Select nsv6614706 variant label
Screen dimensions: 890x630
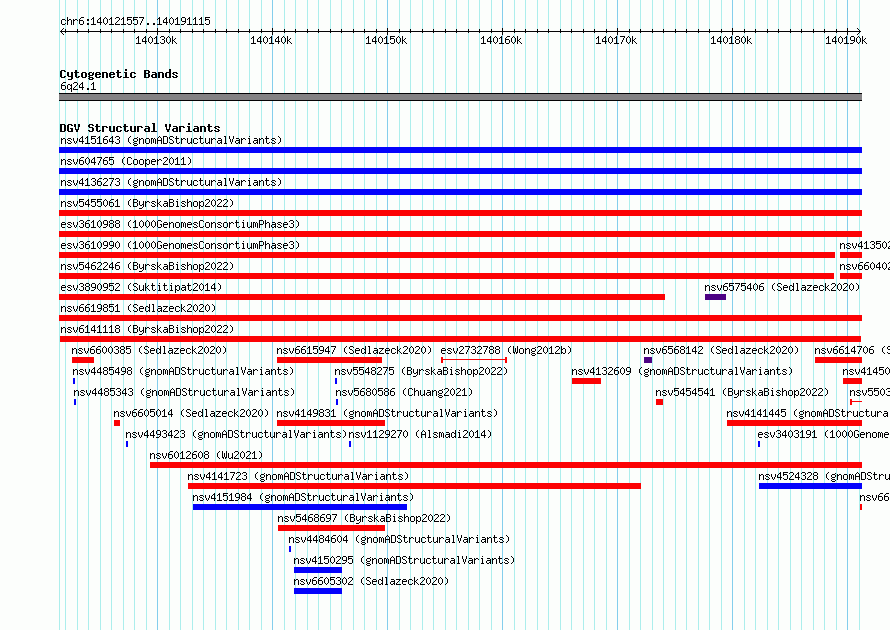[x=851, y=350]
